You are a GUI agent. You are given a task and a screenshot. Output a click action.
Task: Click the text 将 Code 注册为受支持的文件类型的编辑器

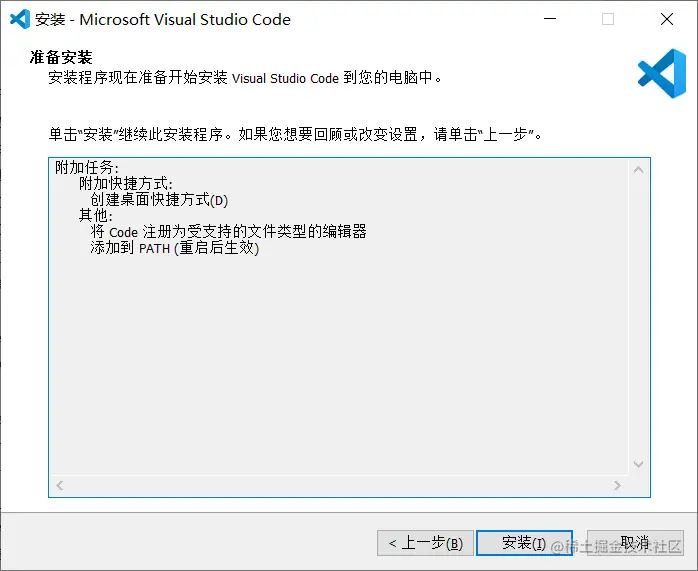pyautogui.click(x=228, y=232)
